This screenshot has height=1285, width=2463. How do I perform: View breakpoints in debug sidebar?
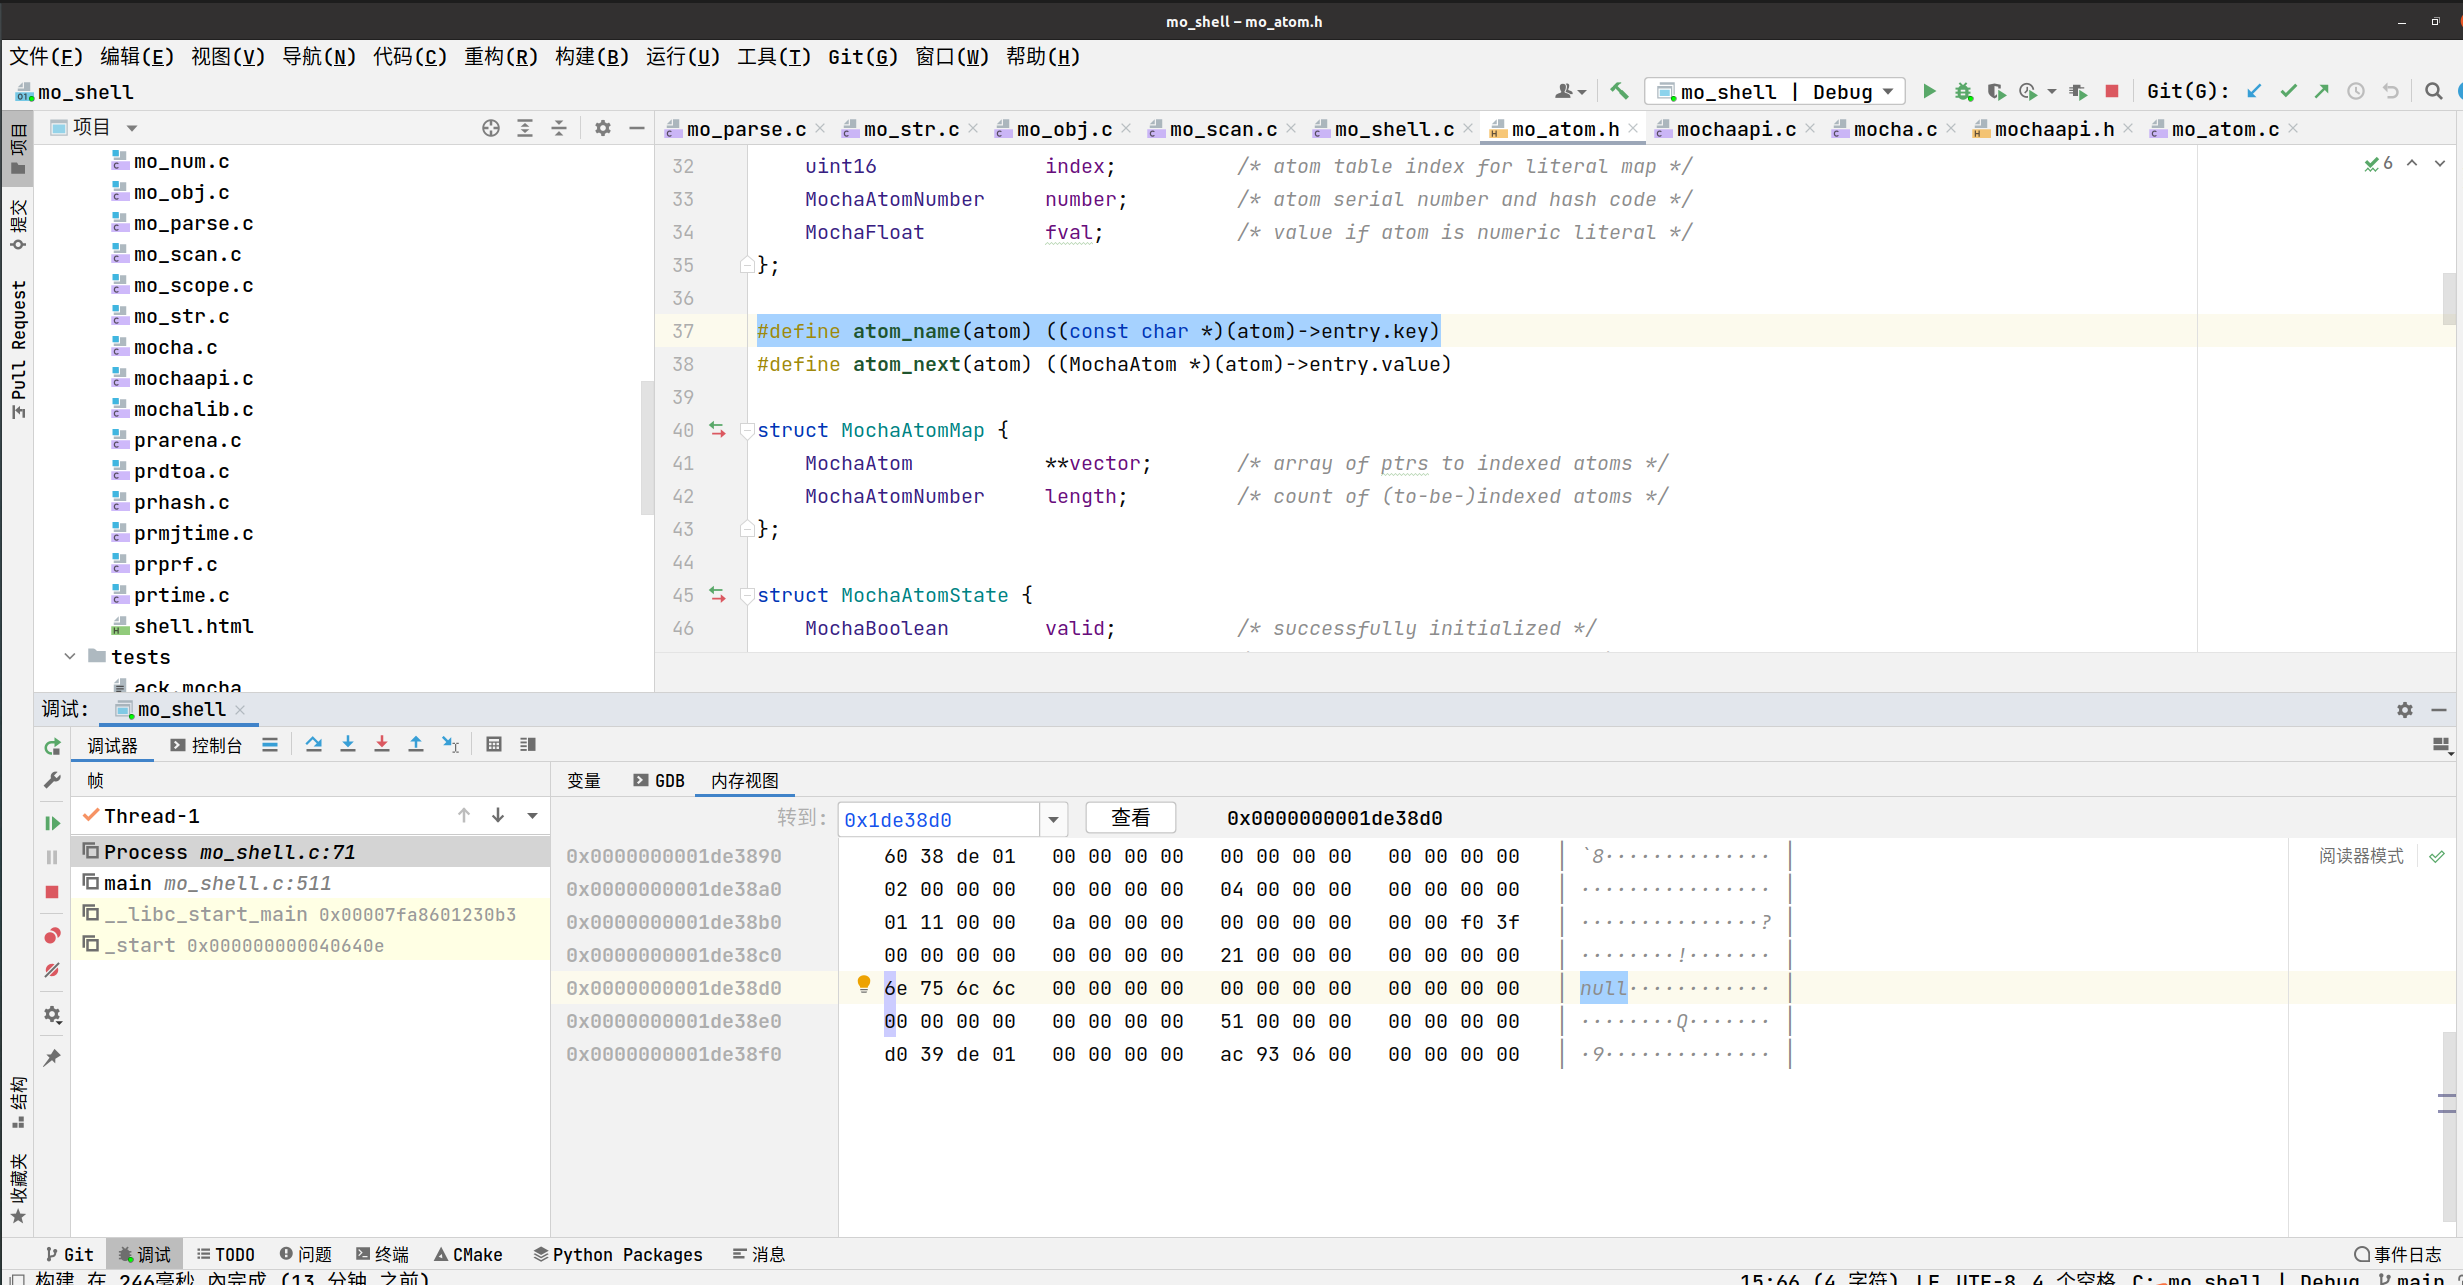[52, 935]
